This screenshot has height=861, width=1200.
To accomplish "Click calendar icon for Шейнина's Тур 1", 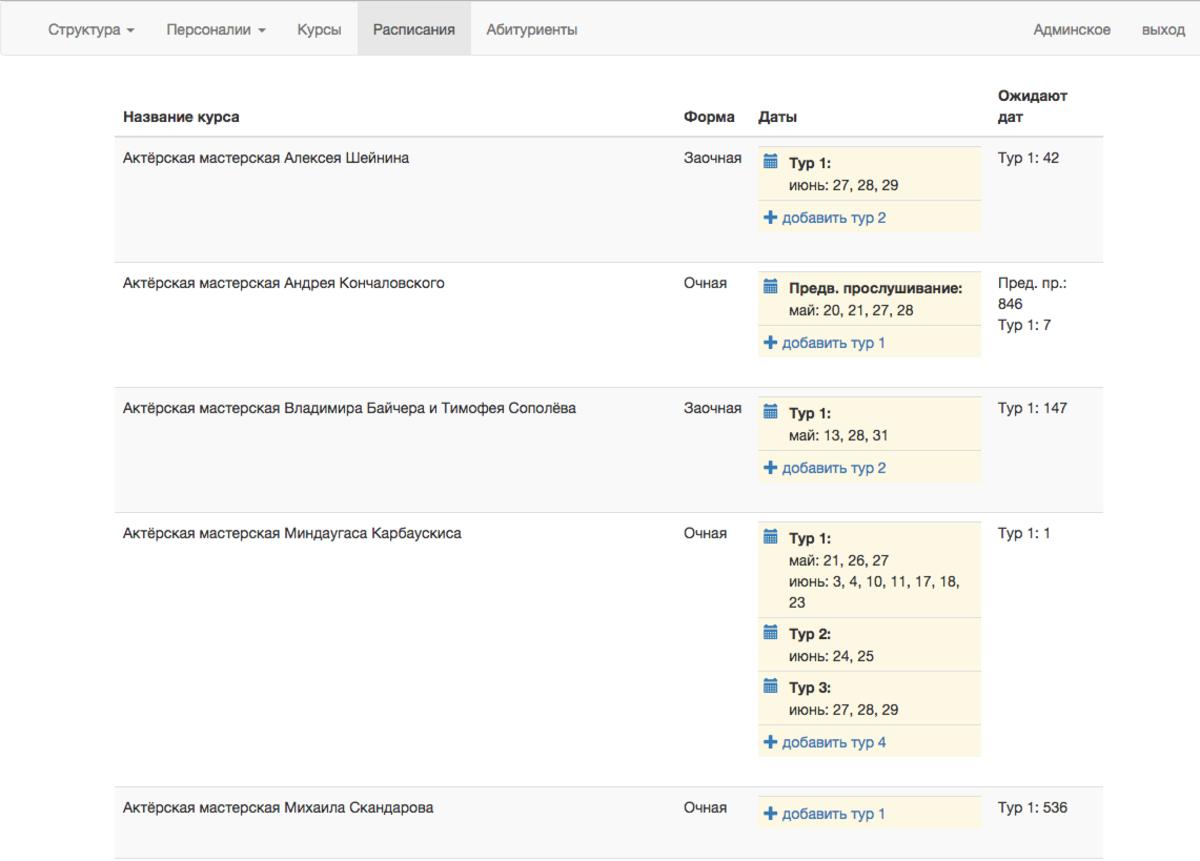I will (x=770, y=162).
